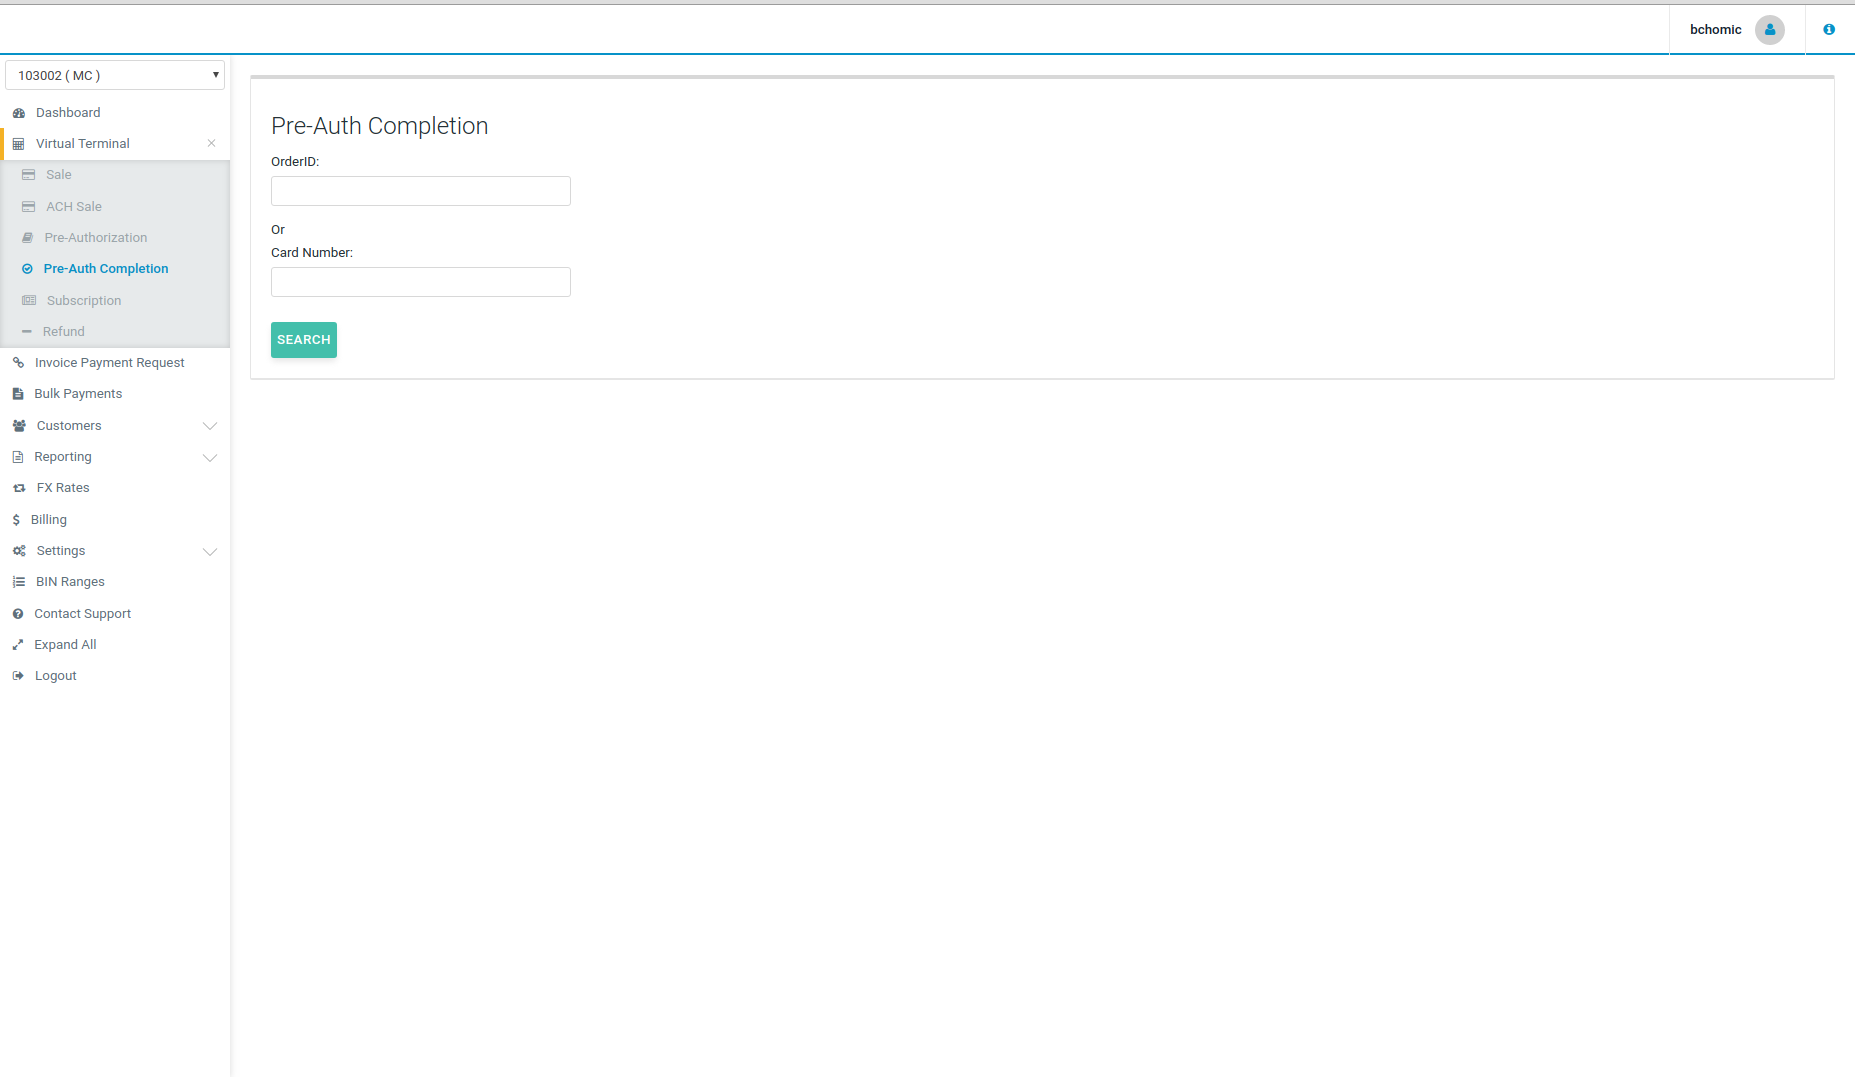Image resolution: width=1855 pixels, height=1077 pixels.
Task: Expand the Reporting submenu chevron
Action: point(210,457)
